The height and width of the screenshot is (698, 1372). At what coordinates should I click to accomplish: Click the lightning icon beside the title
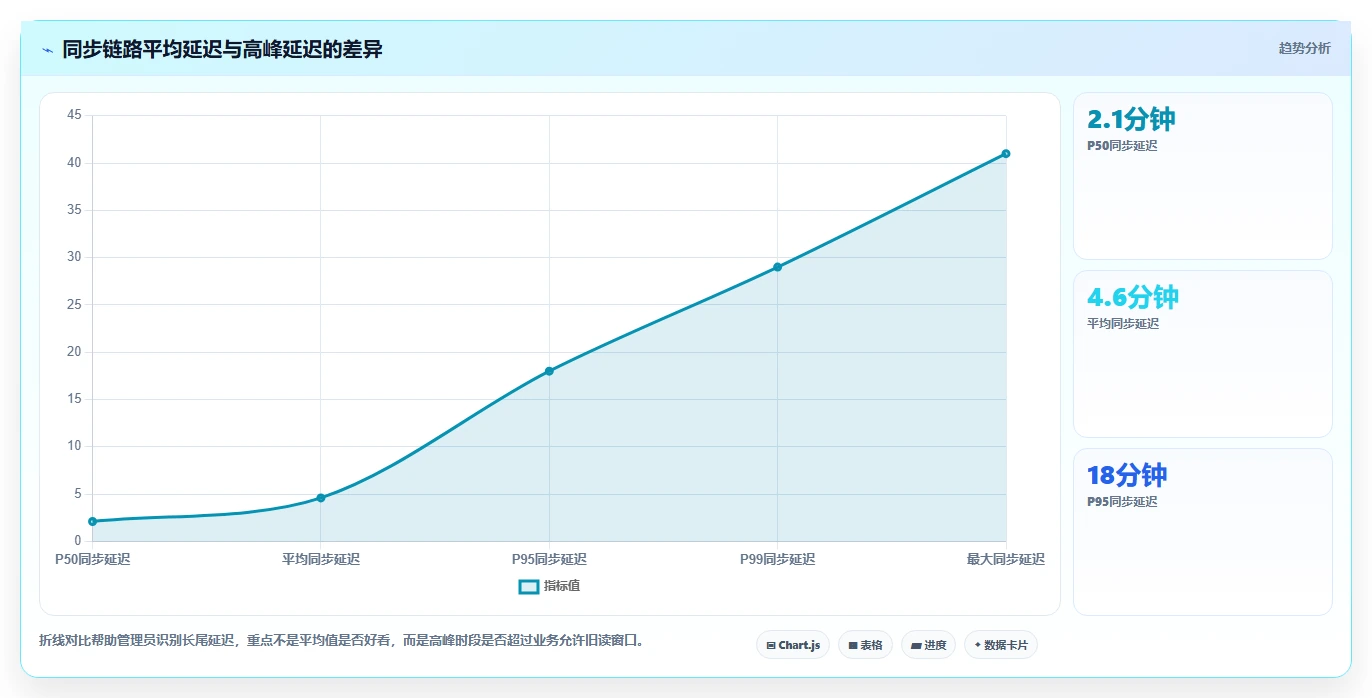pos(47,50)
